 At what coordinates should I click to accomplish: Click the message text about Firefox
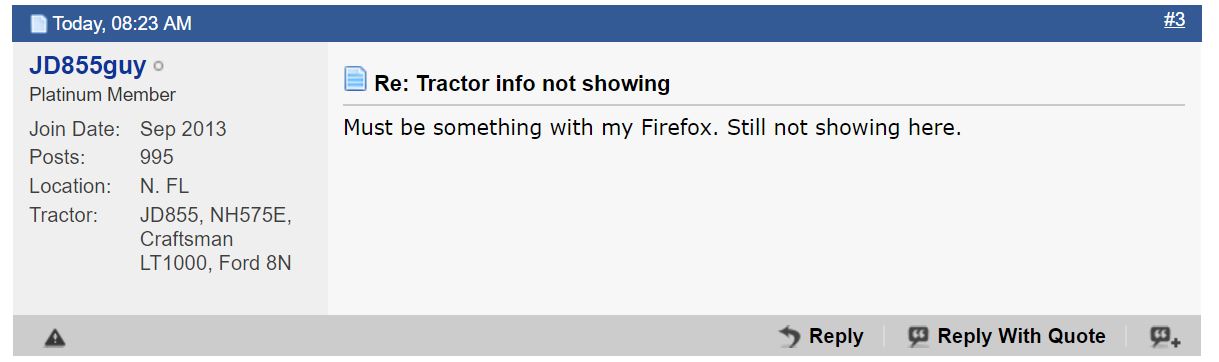click(652, 128)
